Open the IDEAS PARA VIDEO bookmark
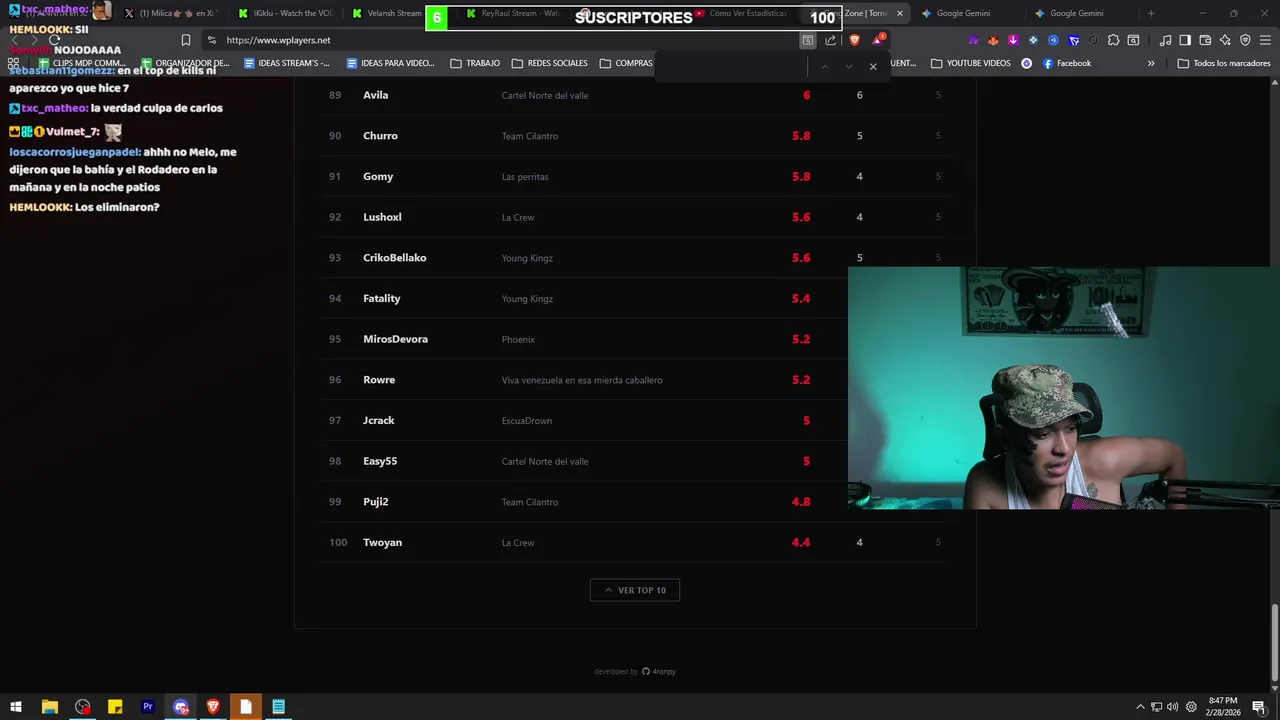This screenshot has width=1280, height=720. tap(391, 63)
